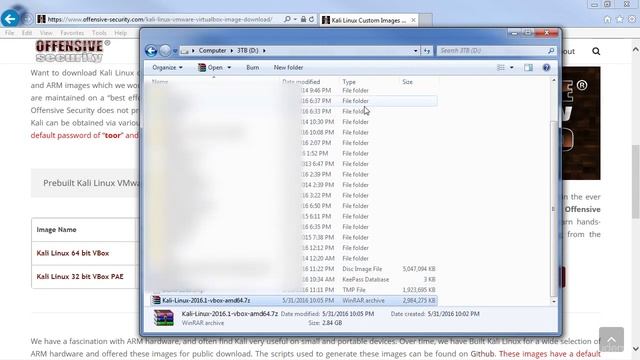Toggle the Explorer preview pane icon

(528, 68)
